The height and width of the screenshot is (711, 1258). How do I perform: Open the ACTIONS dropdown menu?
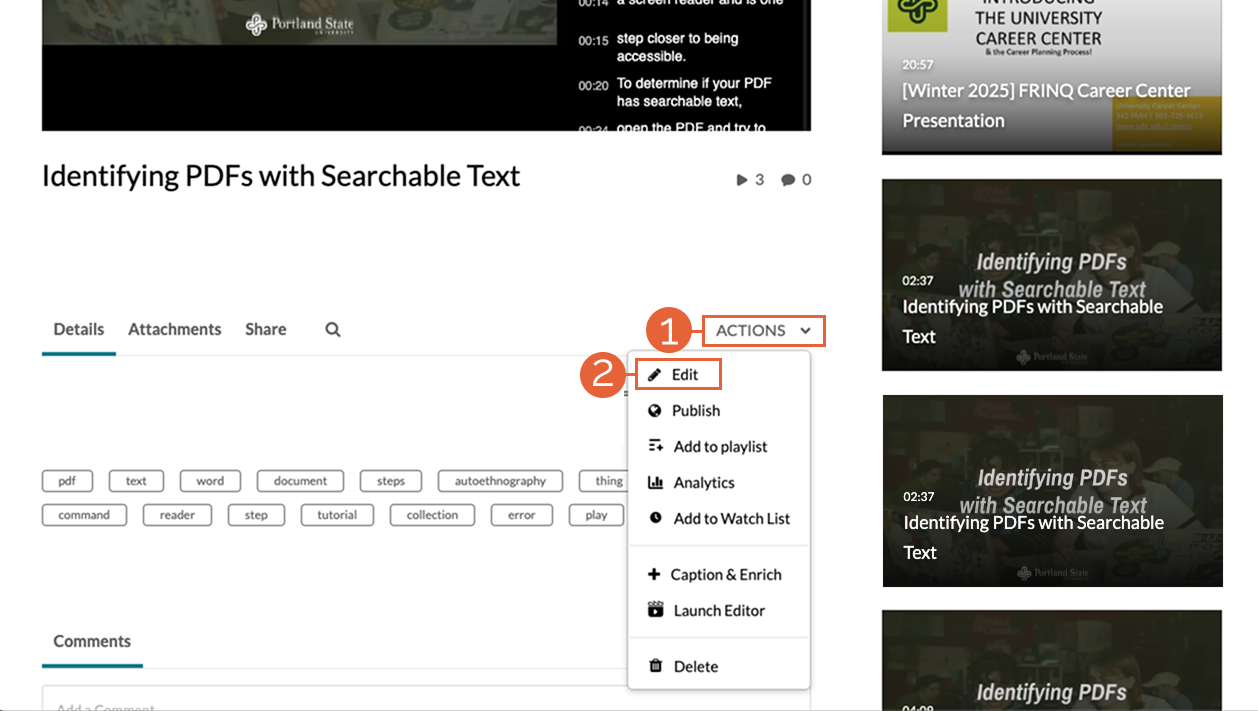coord(764,331)
